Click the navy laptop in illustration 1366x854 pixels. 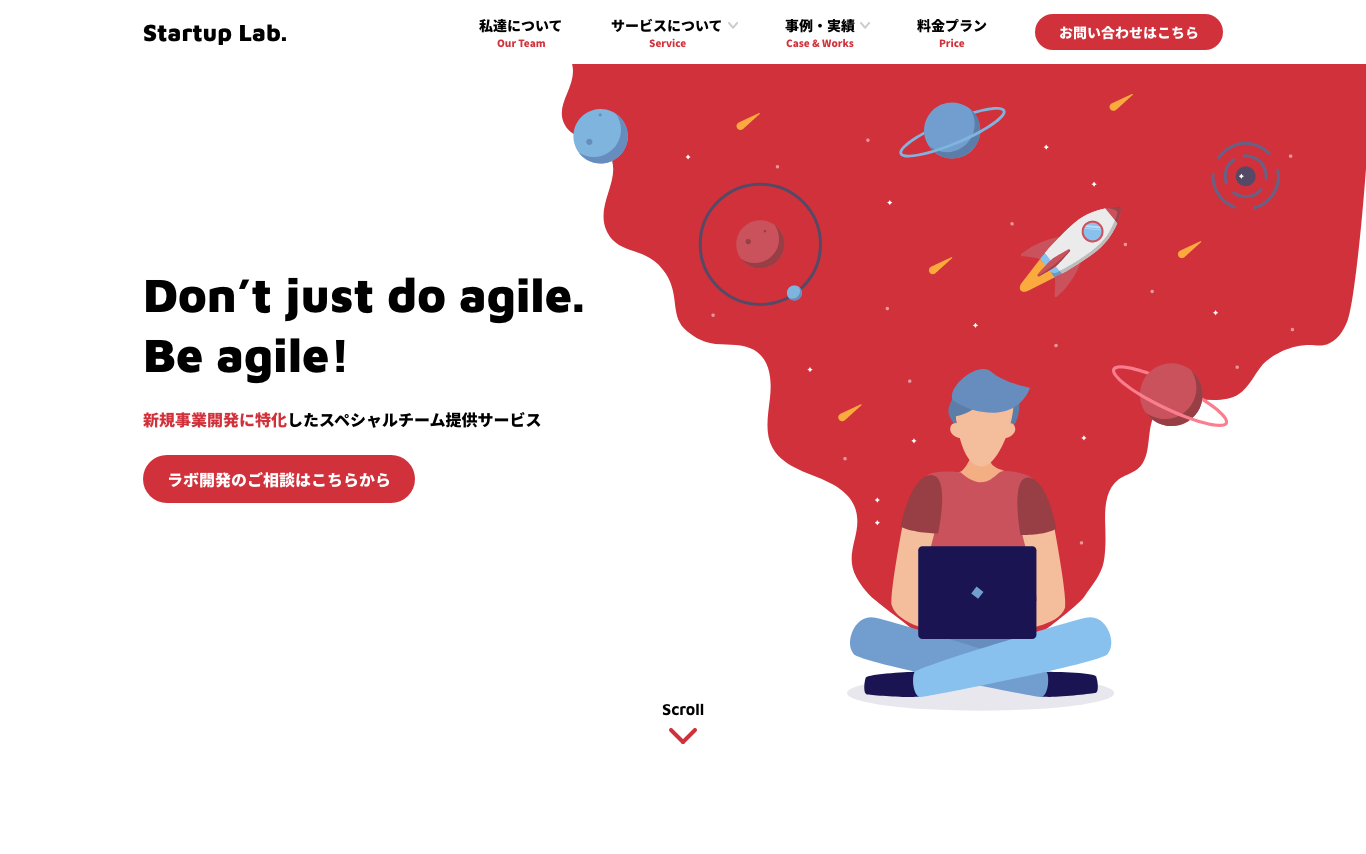coord(977,592)
